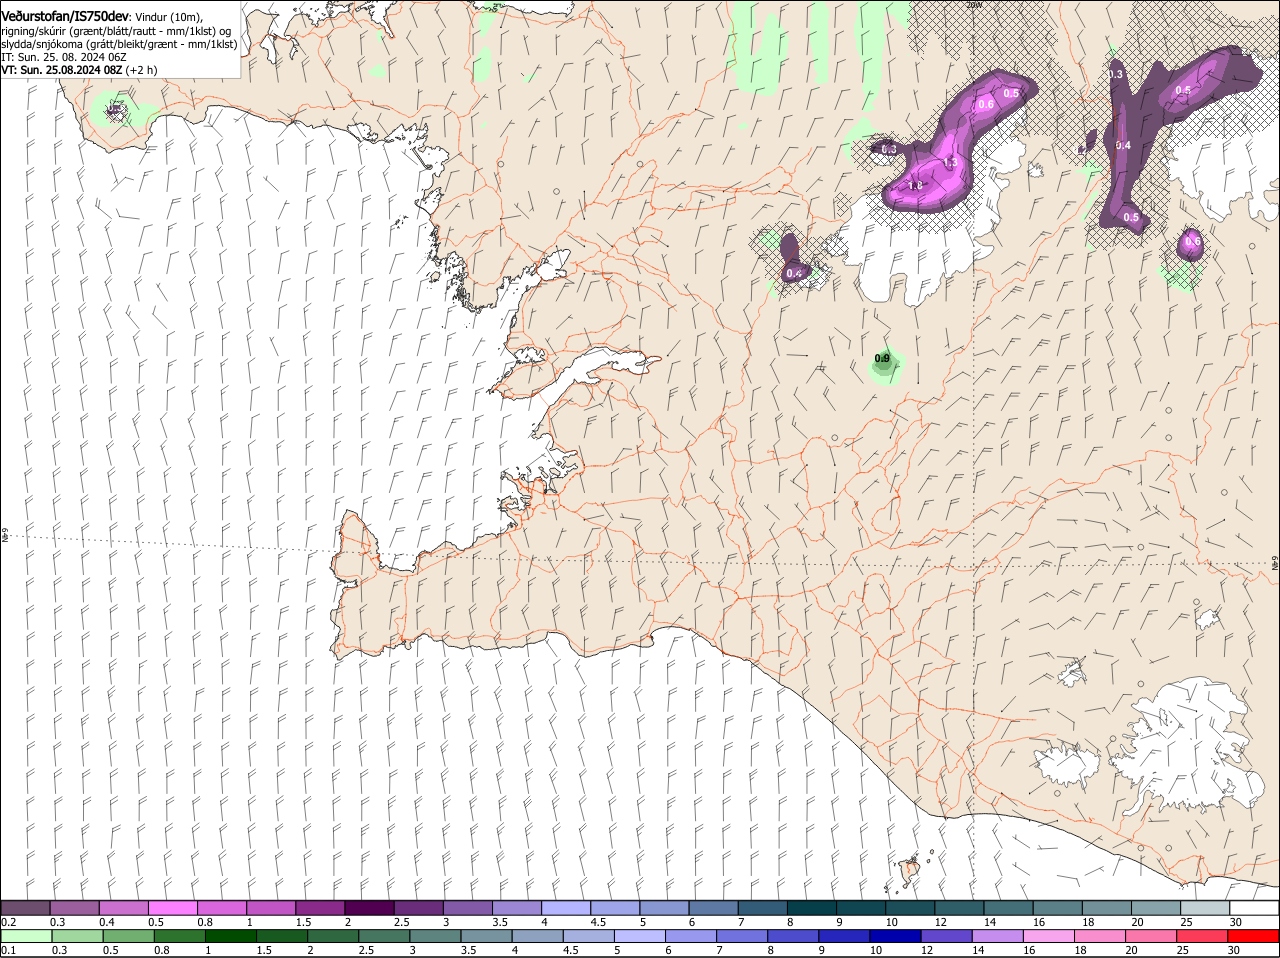Click the dark purple 2 mm snow legend swatch
Screen dimensions: 1280x958
pyautogui.click(x=368, y=908)
